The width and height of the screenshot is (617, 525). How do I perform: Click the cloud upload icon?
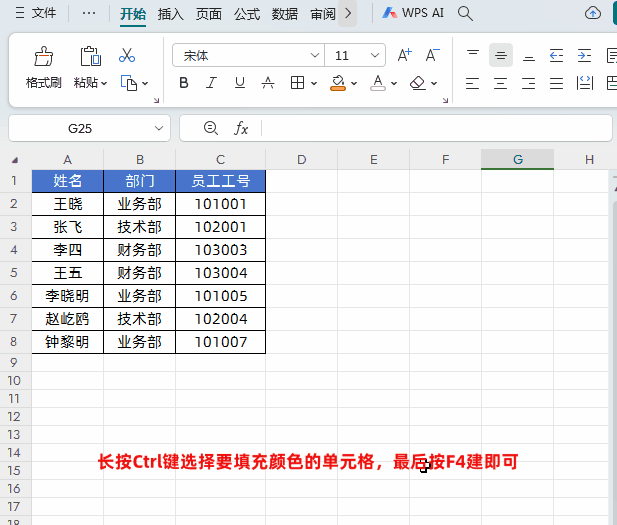(x=593, y=13)
